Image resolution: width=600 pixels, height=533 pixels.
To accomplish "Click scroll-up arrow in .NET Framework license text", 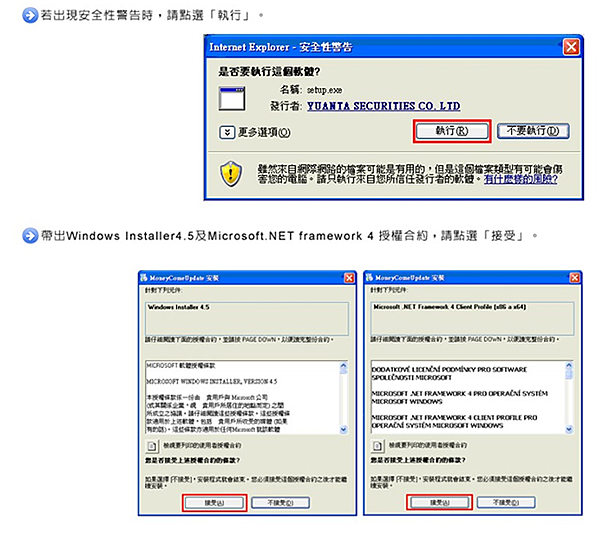I will tap(569, 365).
